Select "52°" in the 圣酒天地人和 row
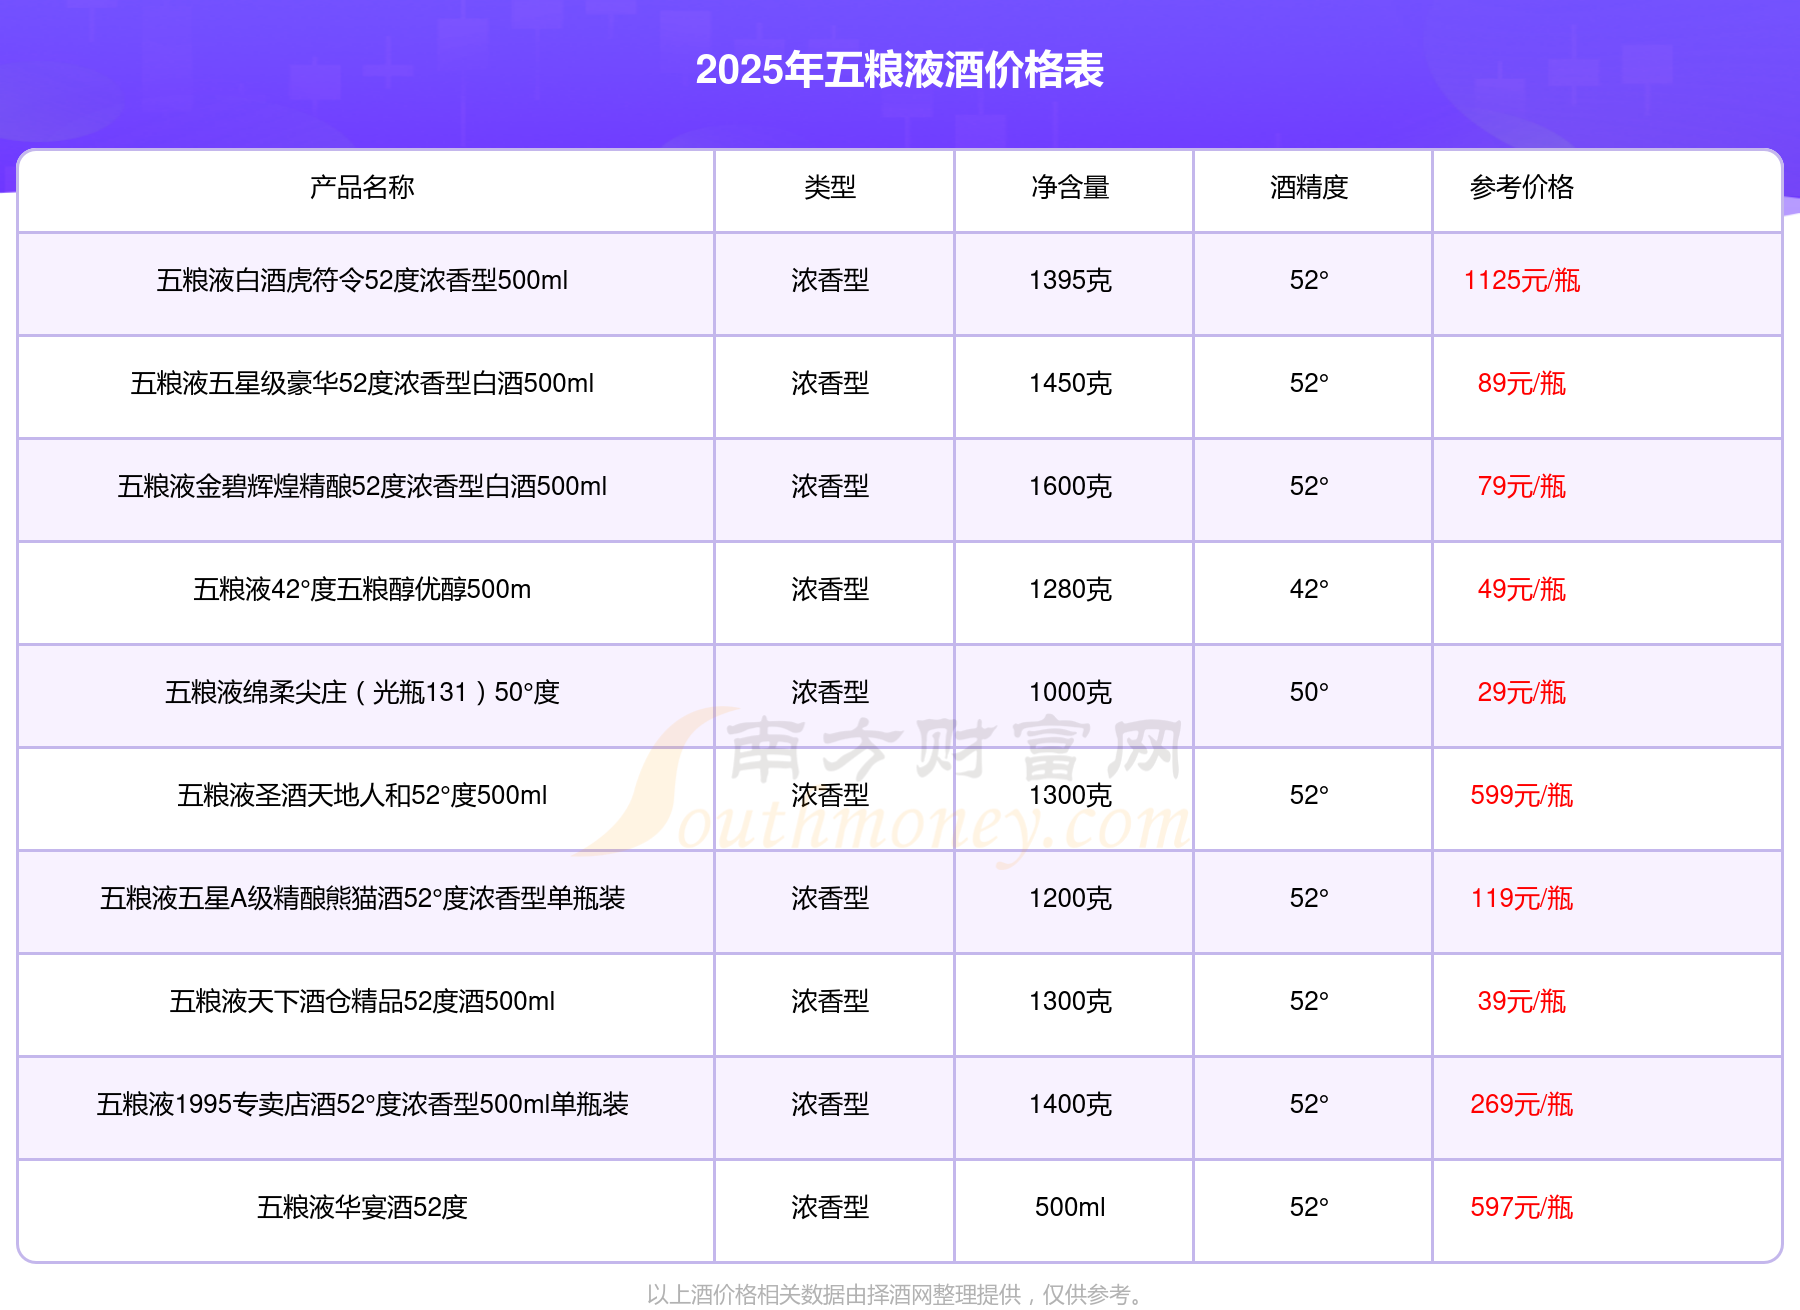This screenshot has height=1310, width=1800. [x=1309, y=795]
